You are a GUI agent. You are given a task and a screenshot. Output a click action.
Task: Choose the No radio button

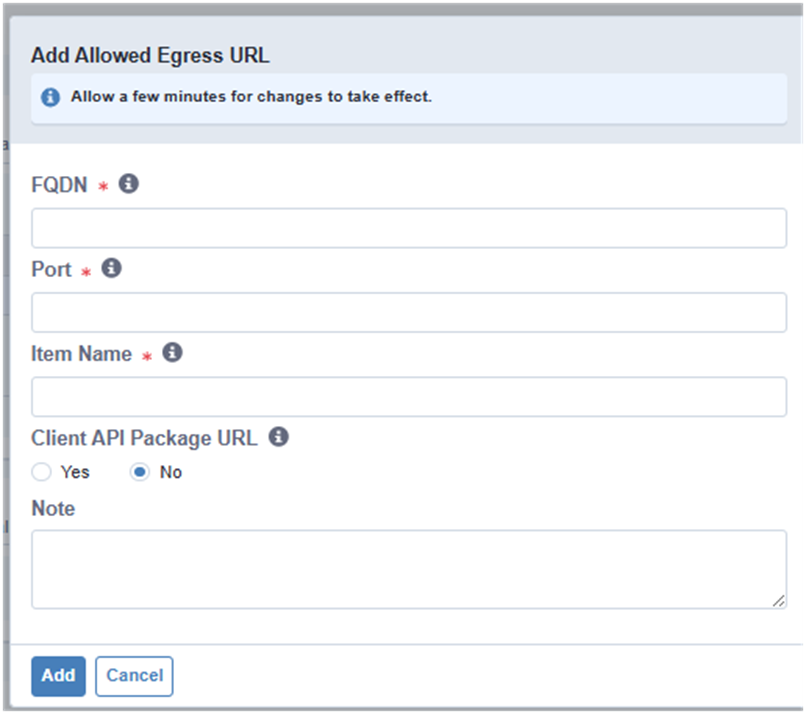point(140,472)
